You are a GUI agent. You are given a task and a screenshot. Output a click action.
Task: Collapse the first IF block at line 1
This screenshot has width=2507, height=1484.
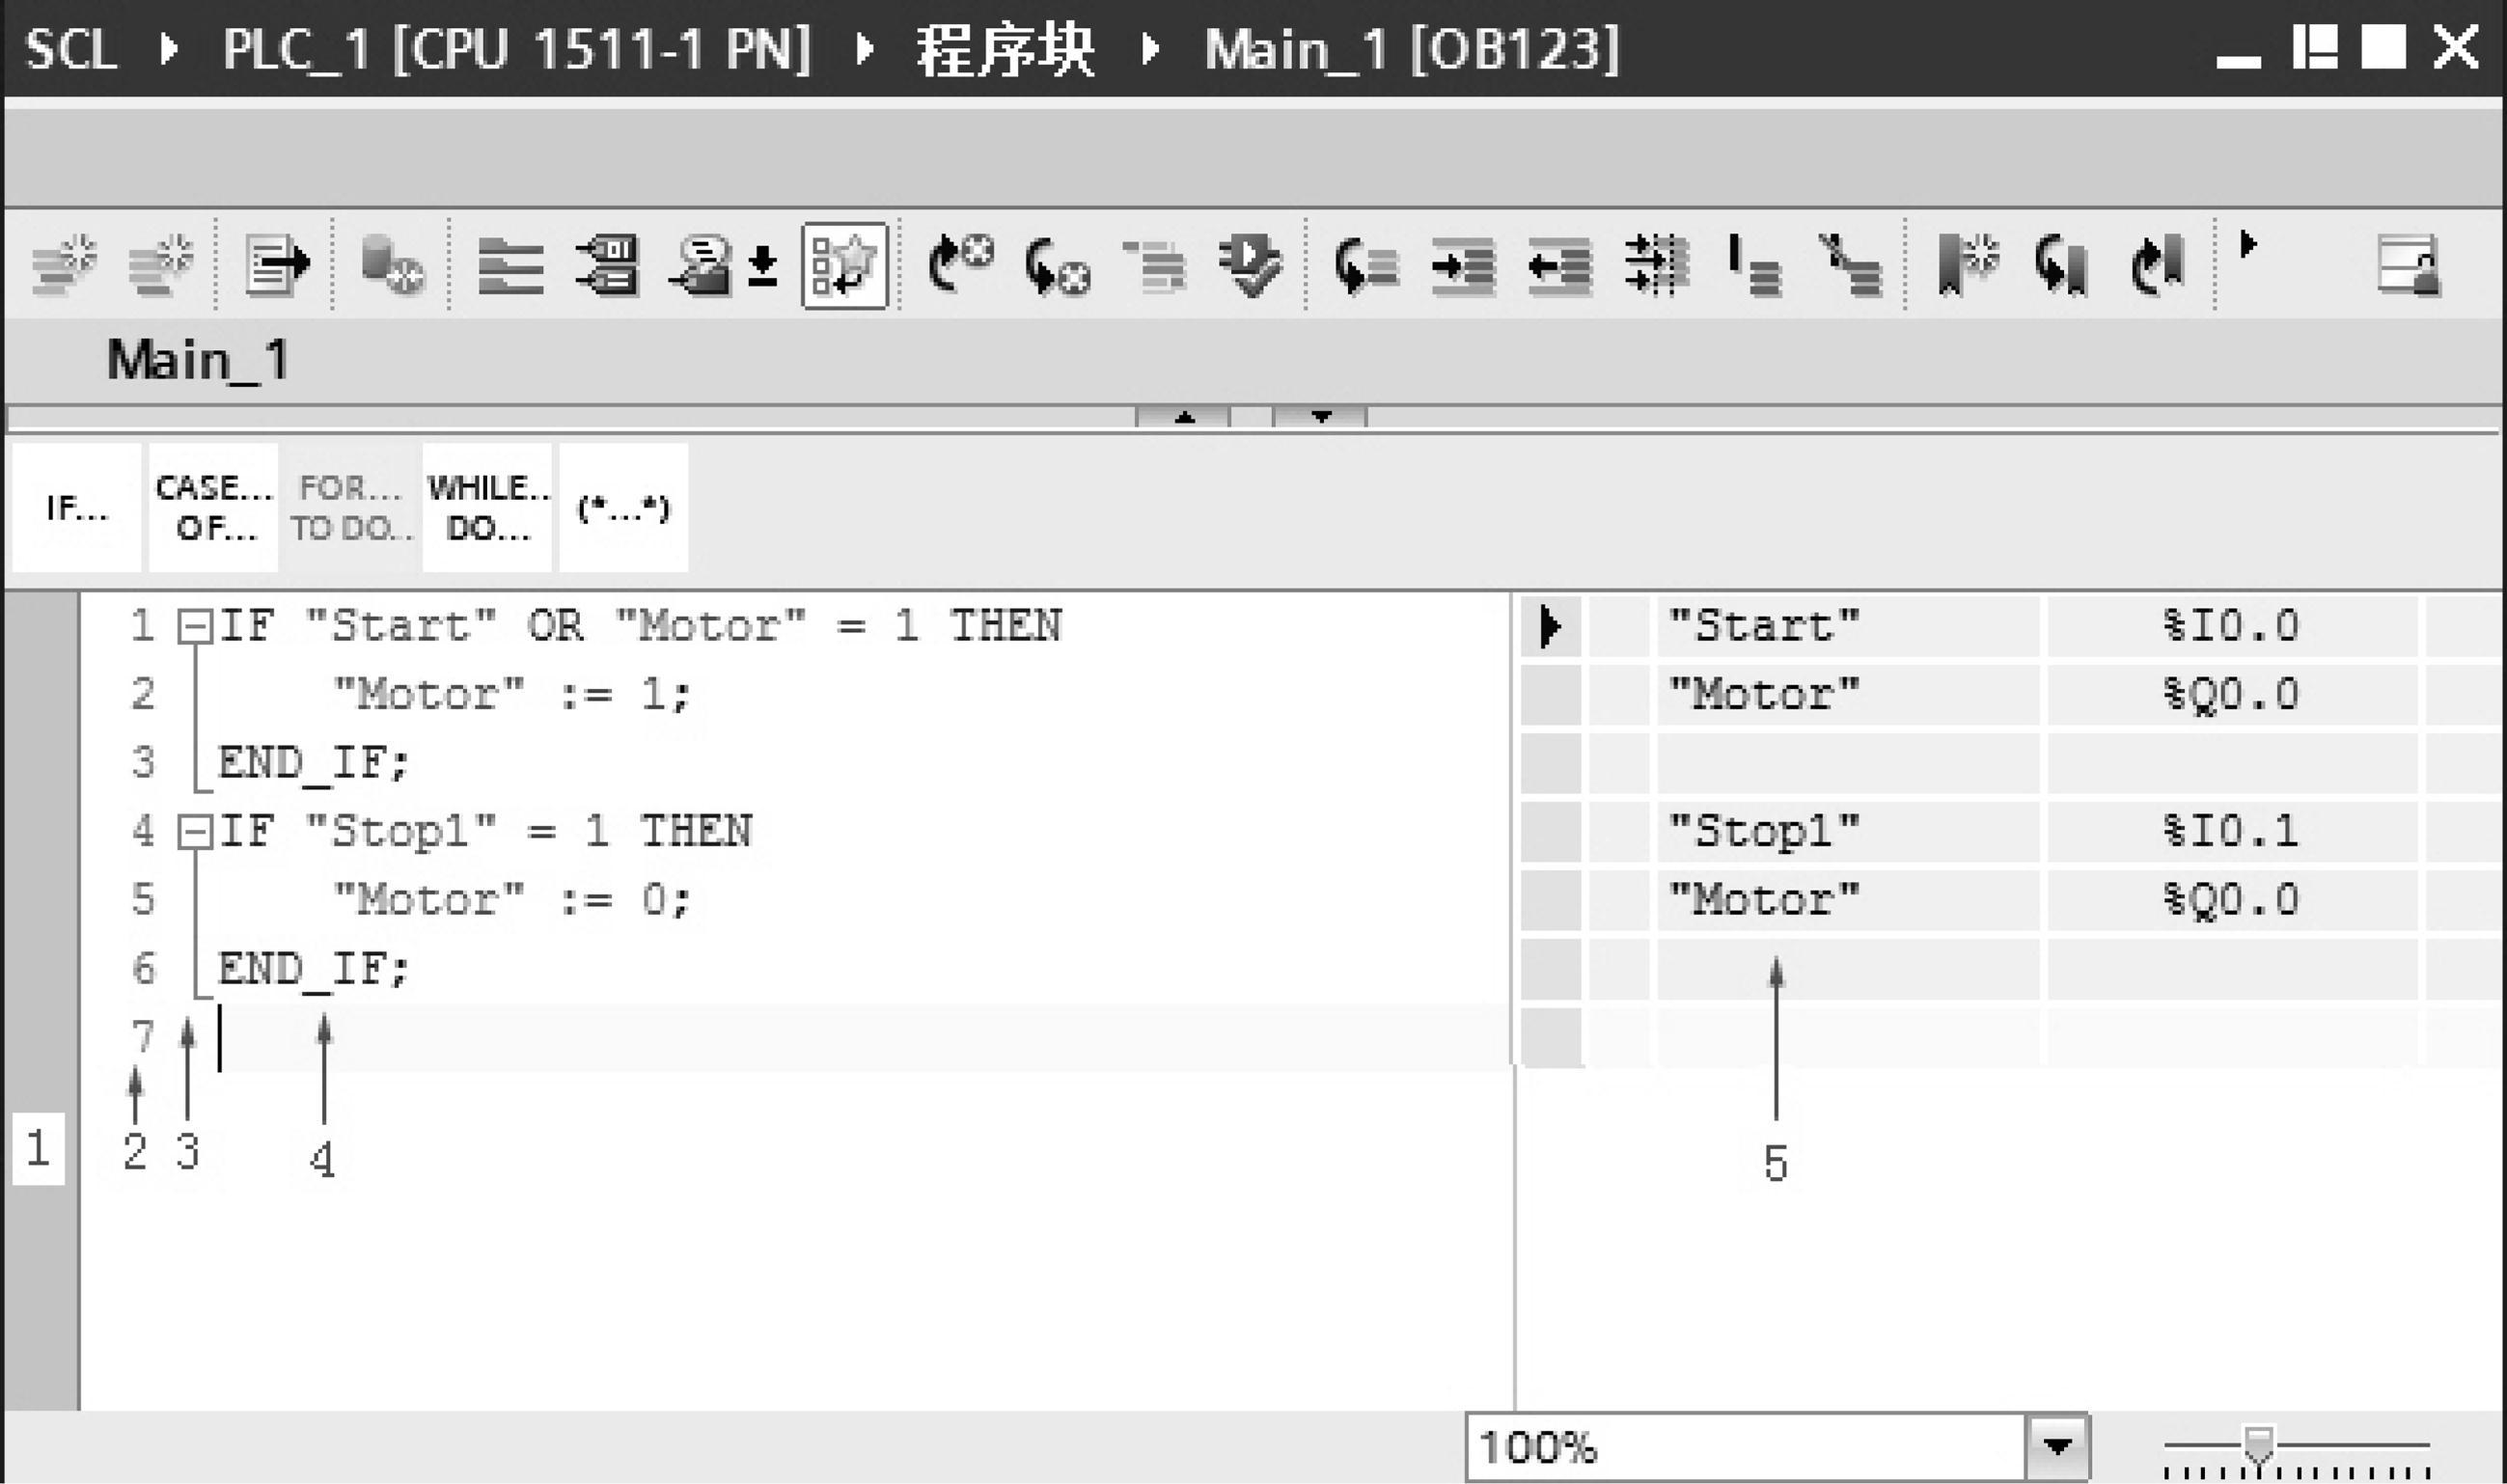196,626
